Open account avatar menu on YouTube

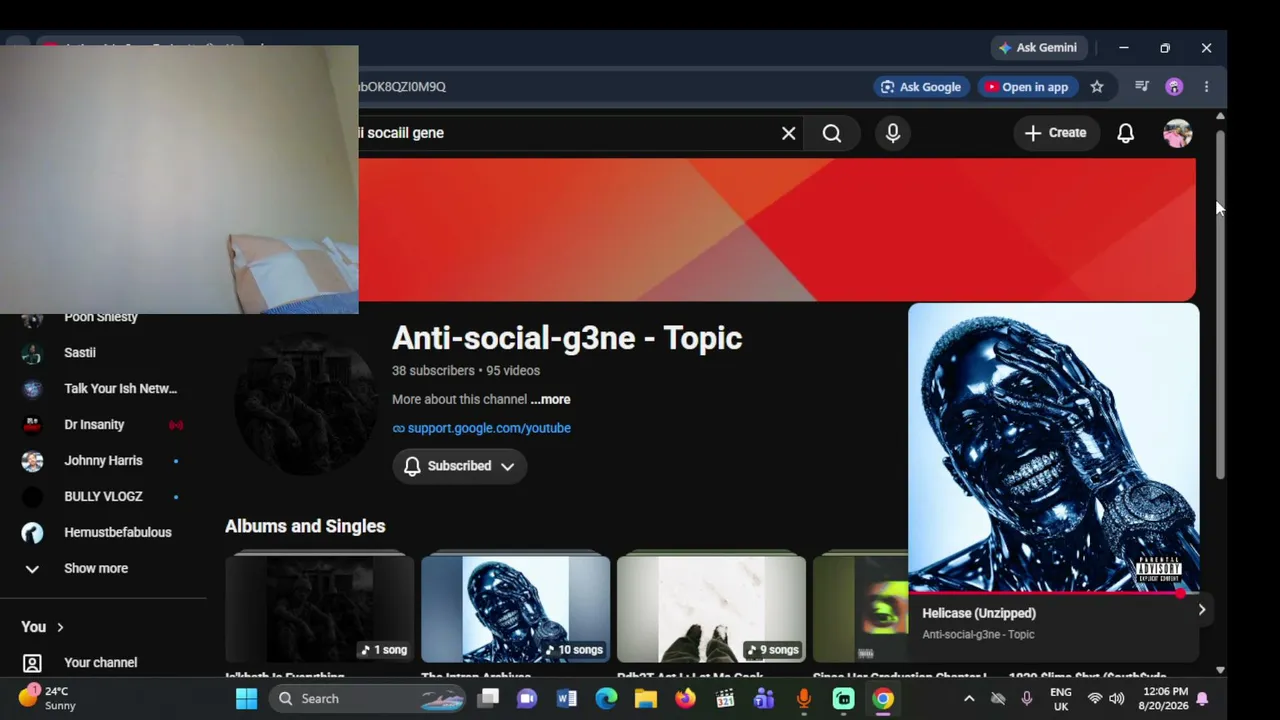pyautogui.click(x=1178, y=133)
